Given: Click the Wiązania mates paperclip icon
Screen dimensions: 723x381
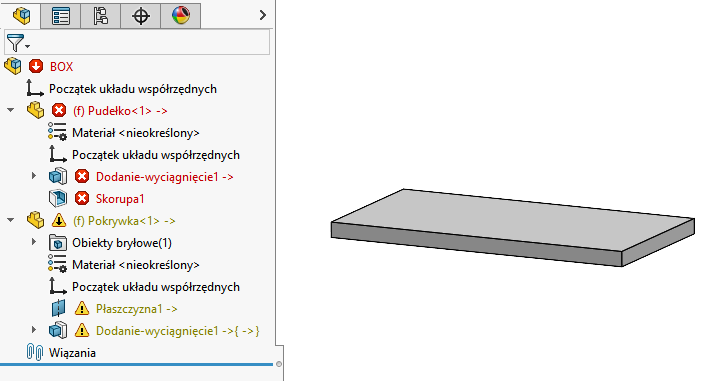Looking at the screenshot, I should (x=35, y=352).
